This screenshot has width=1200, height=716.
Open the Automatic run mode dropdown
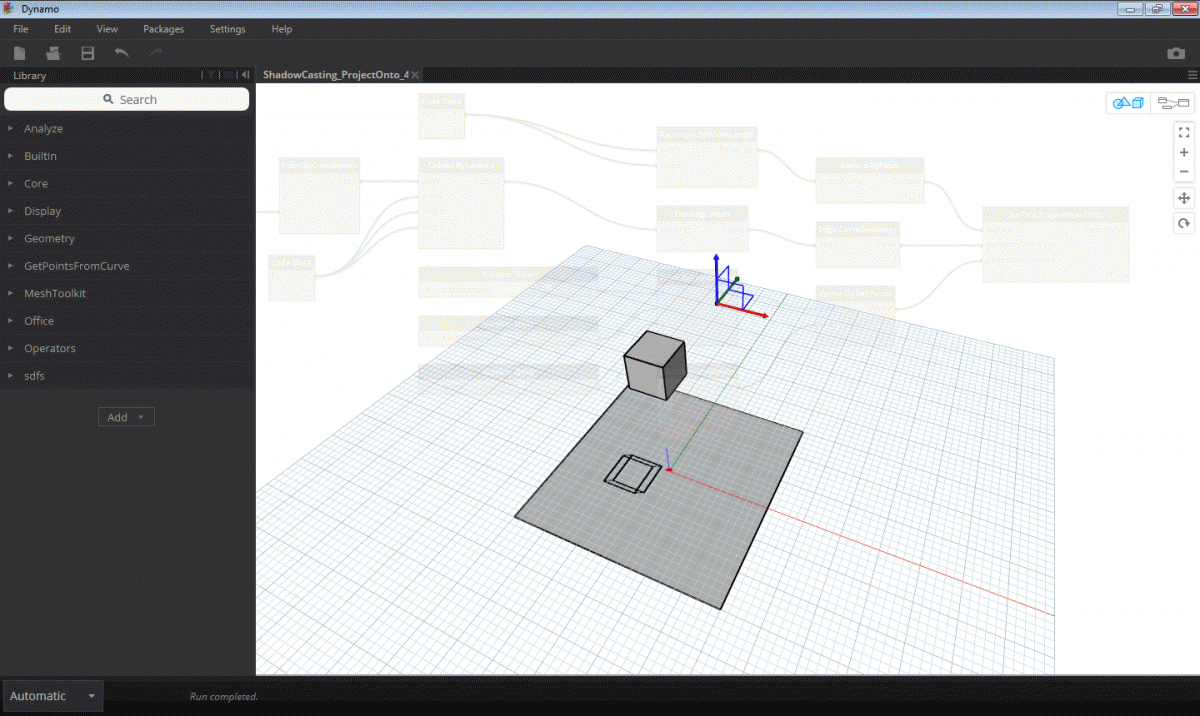pyautogui.click(x=52, y=695)
